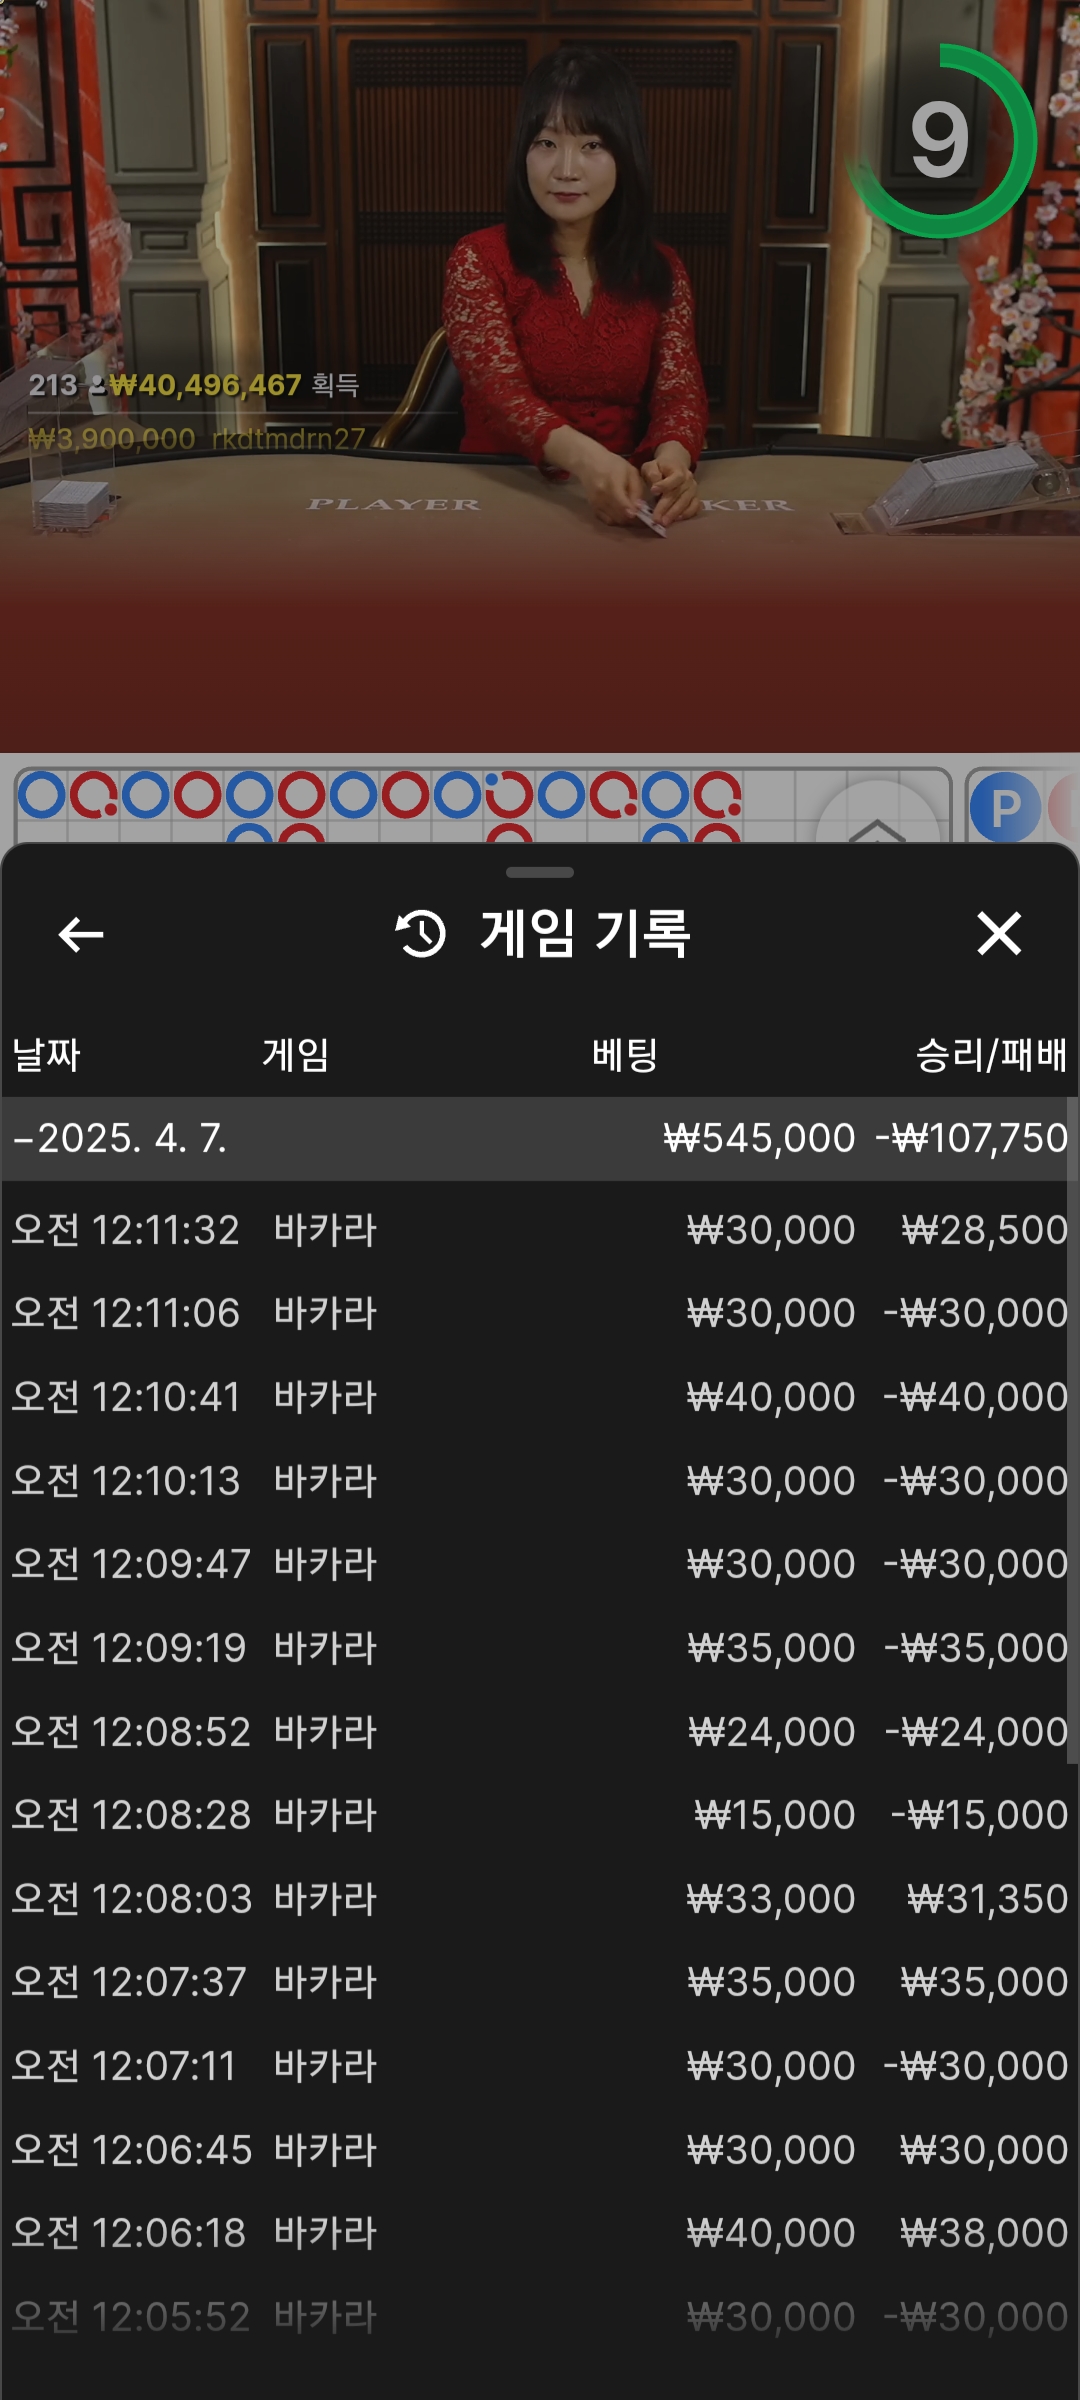Click the 승리/패배 column header
The width and height of the screenshot is (1080, 2400).
point(990,1055)
